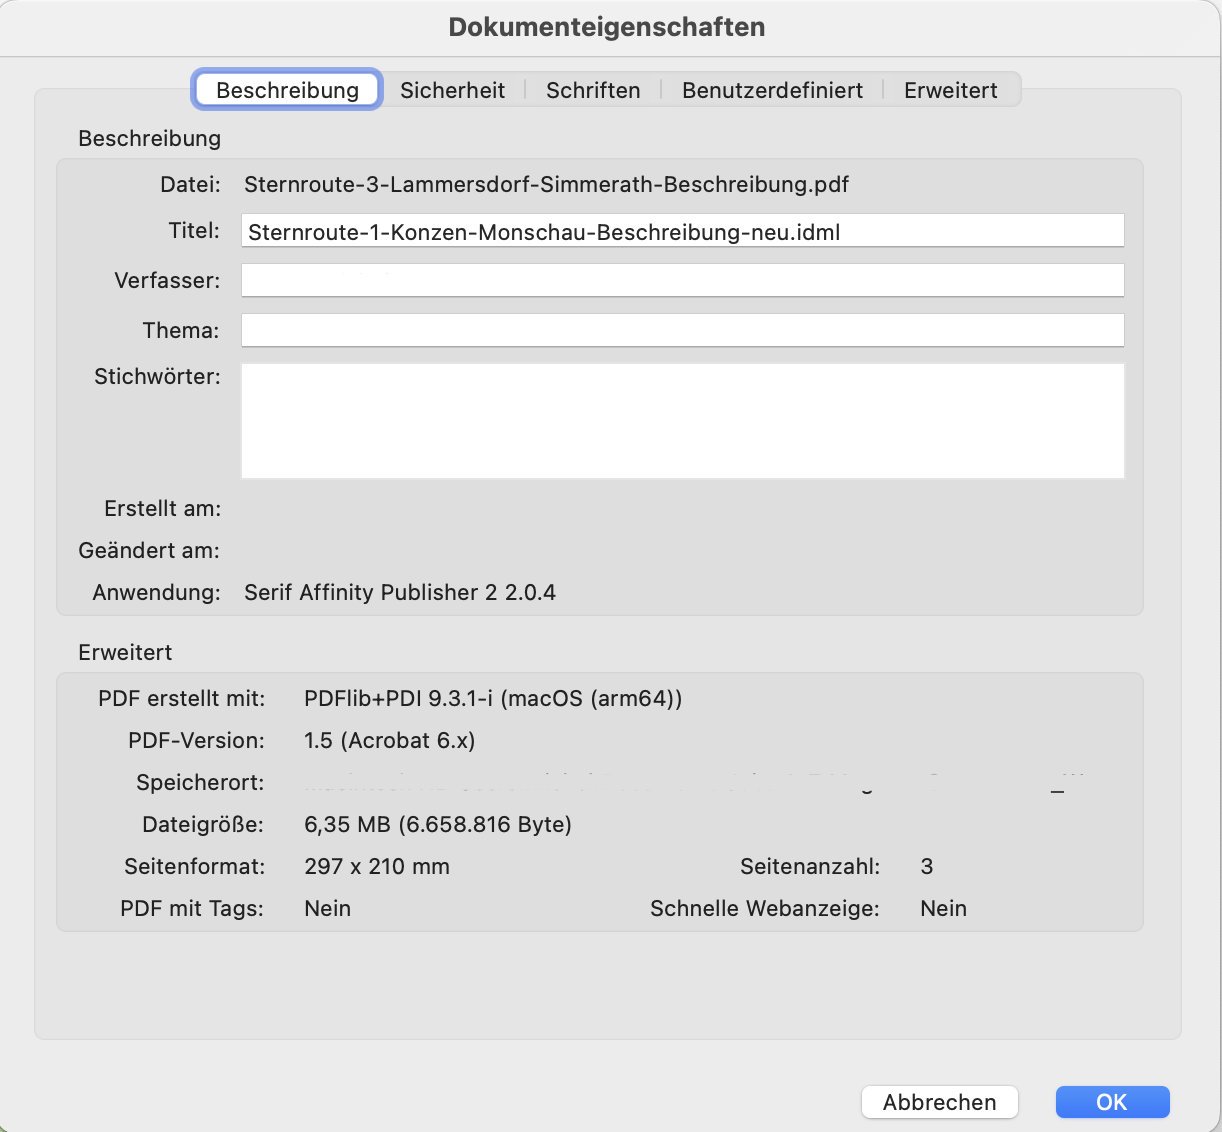
Task: Click the Seitenanzahl value 3
Action: 926,866
